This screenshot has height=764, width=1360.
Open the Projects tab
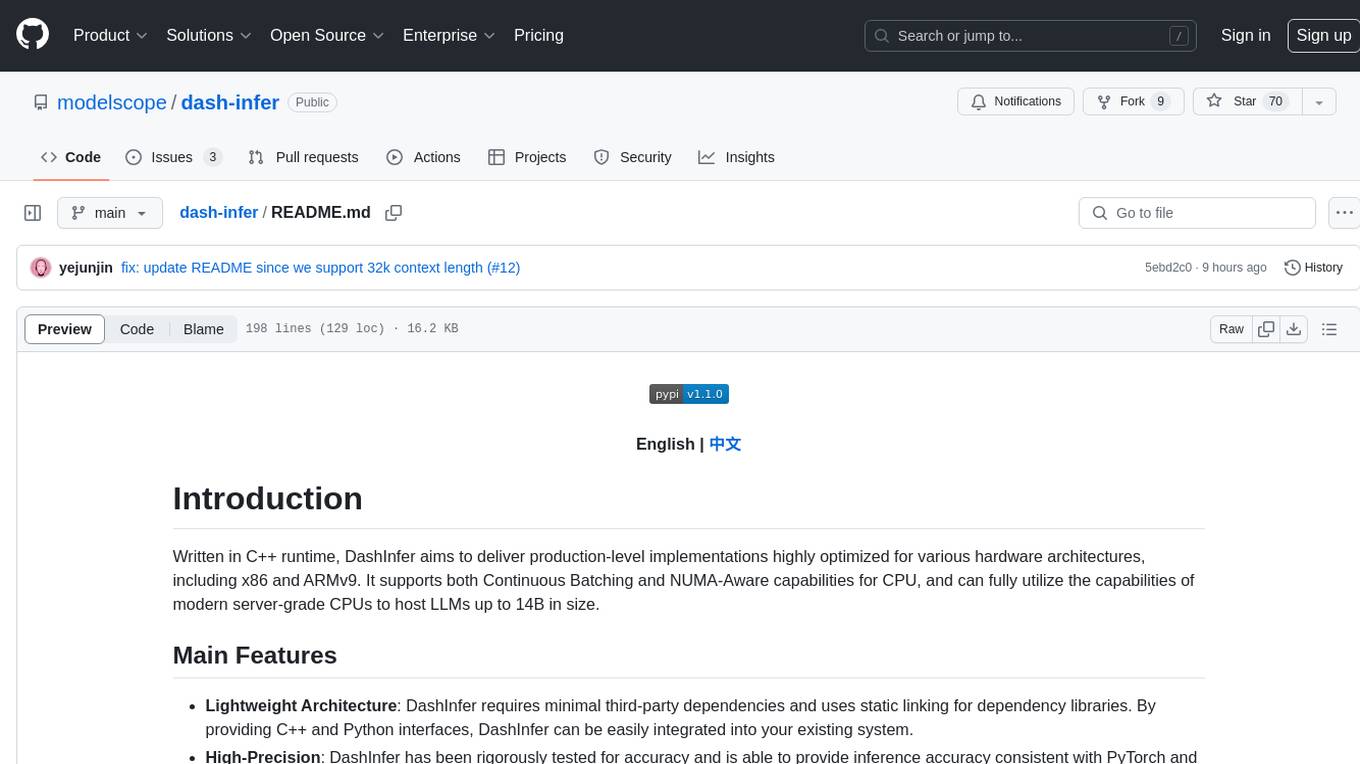coord(527,157)
